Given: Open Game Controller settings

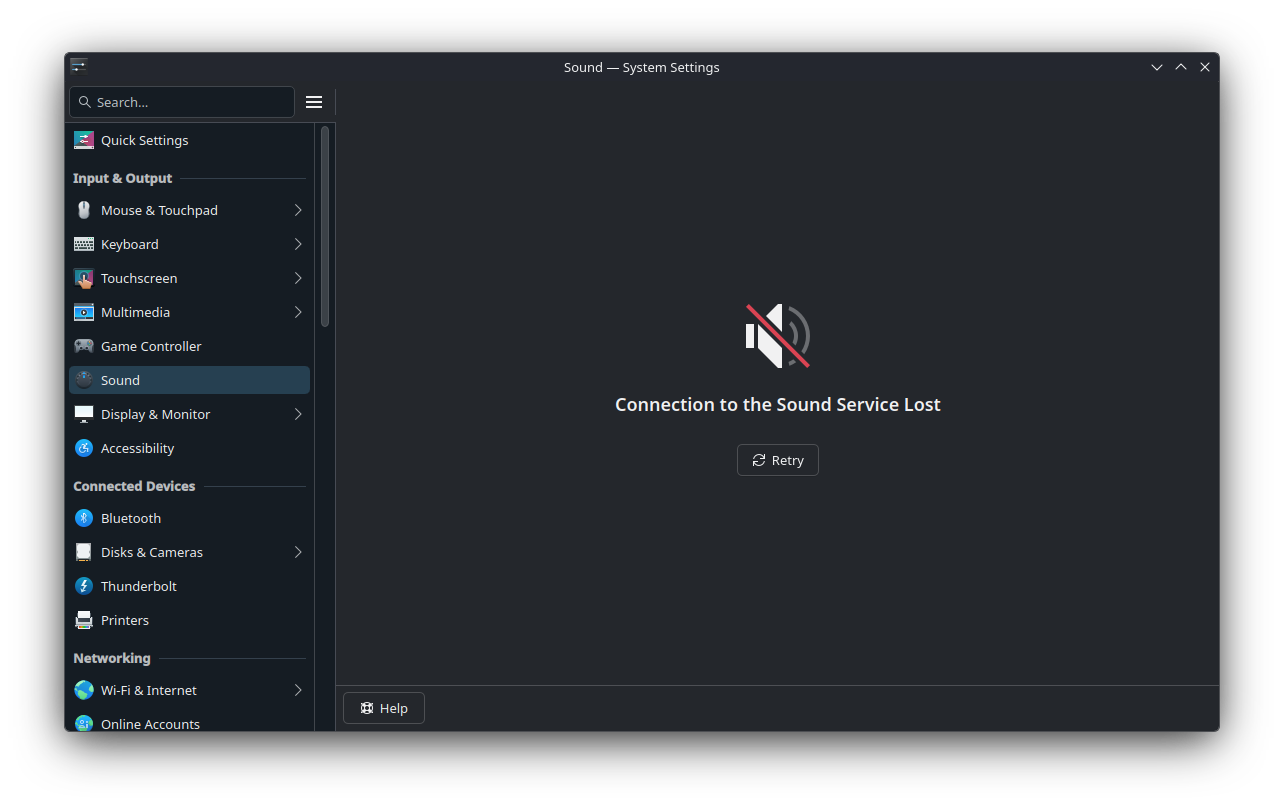Looking at the screenshot, I should [189, 346].
